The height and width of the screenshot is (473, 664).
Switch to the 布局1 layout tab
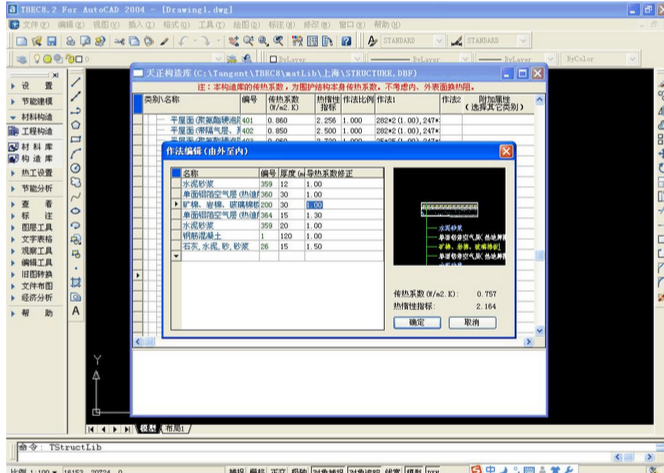point(175,429)
